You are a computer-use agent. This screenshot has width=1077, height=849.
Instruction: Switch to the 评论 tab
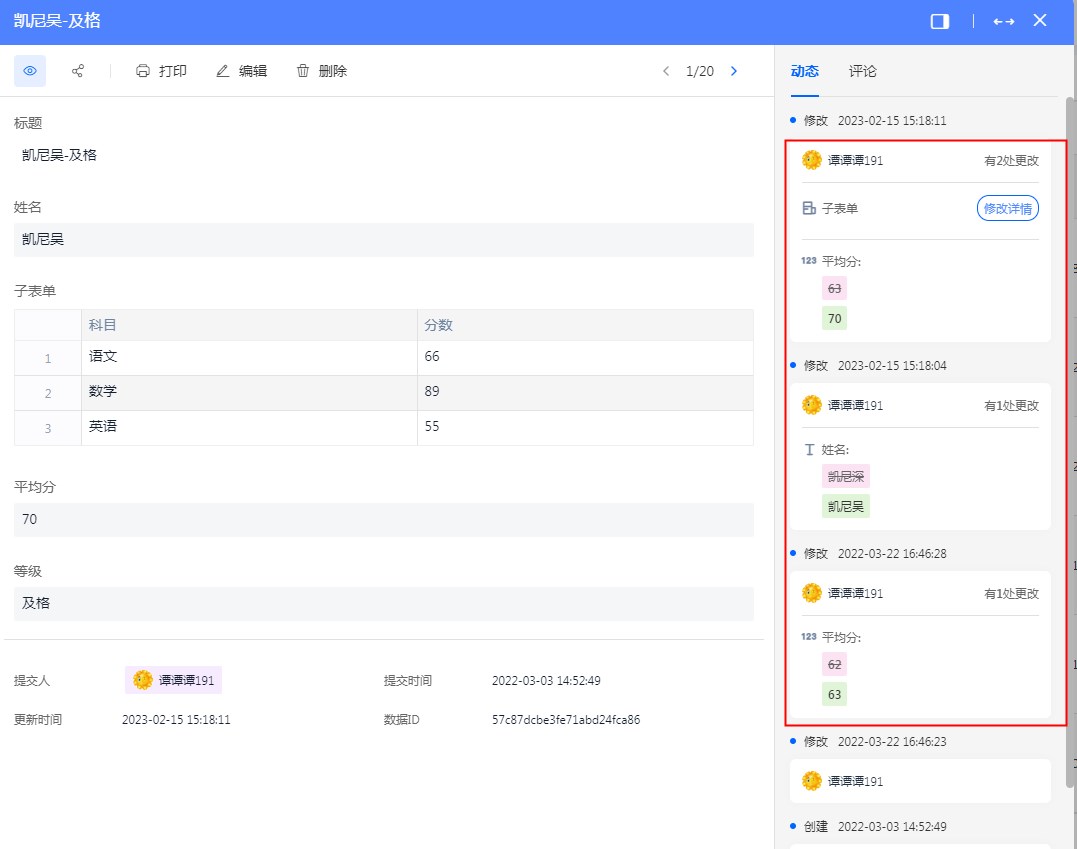coord(862,71)
